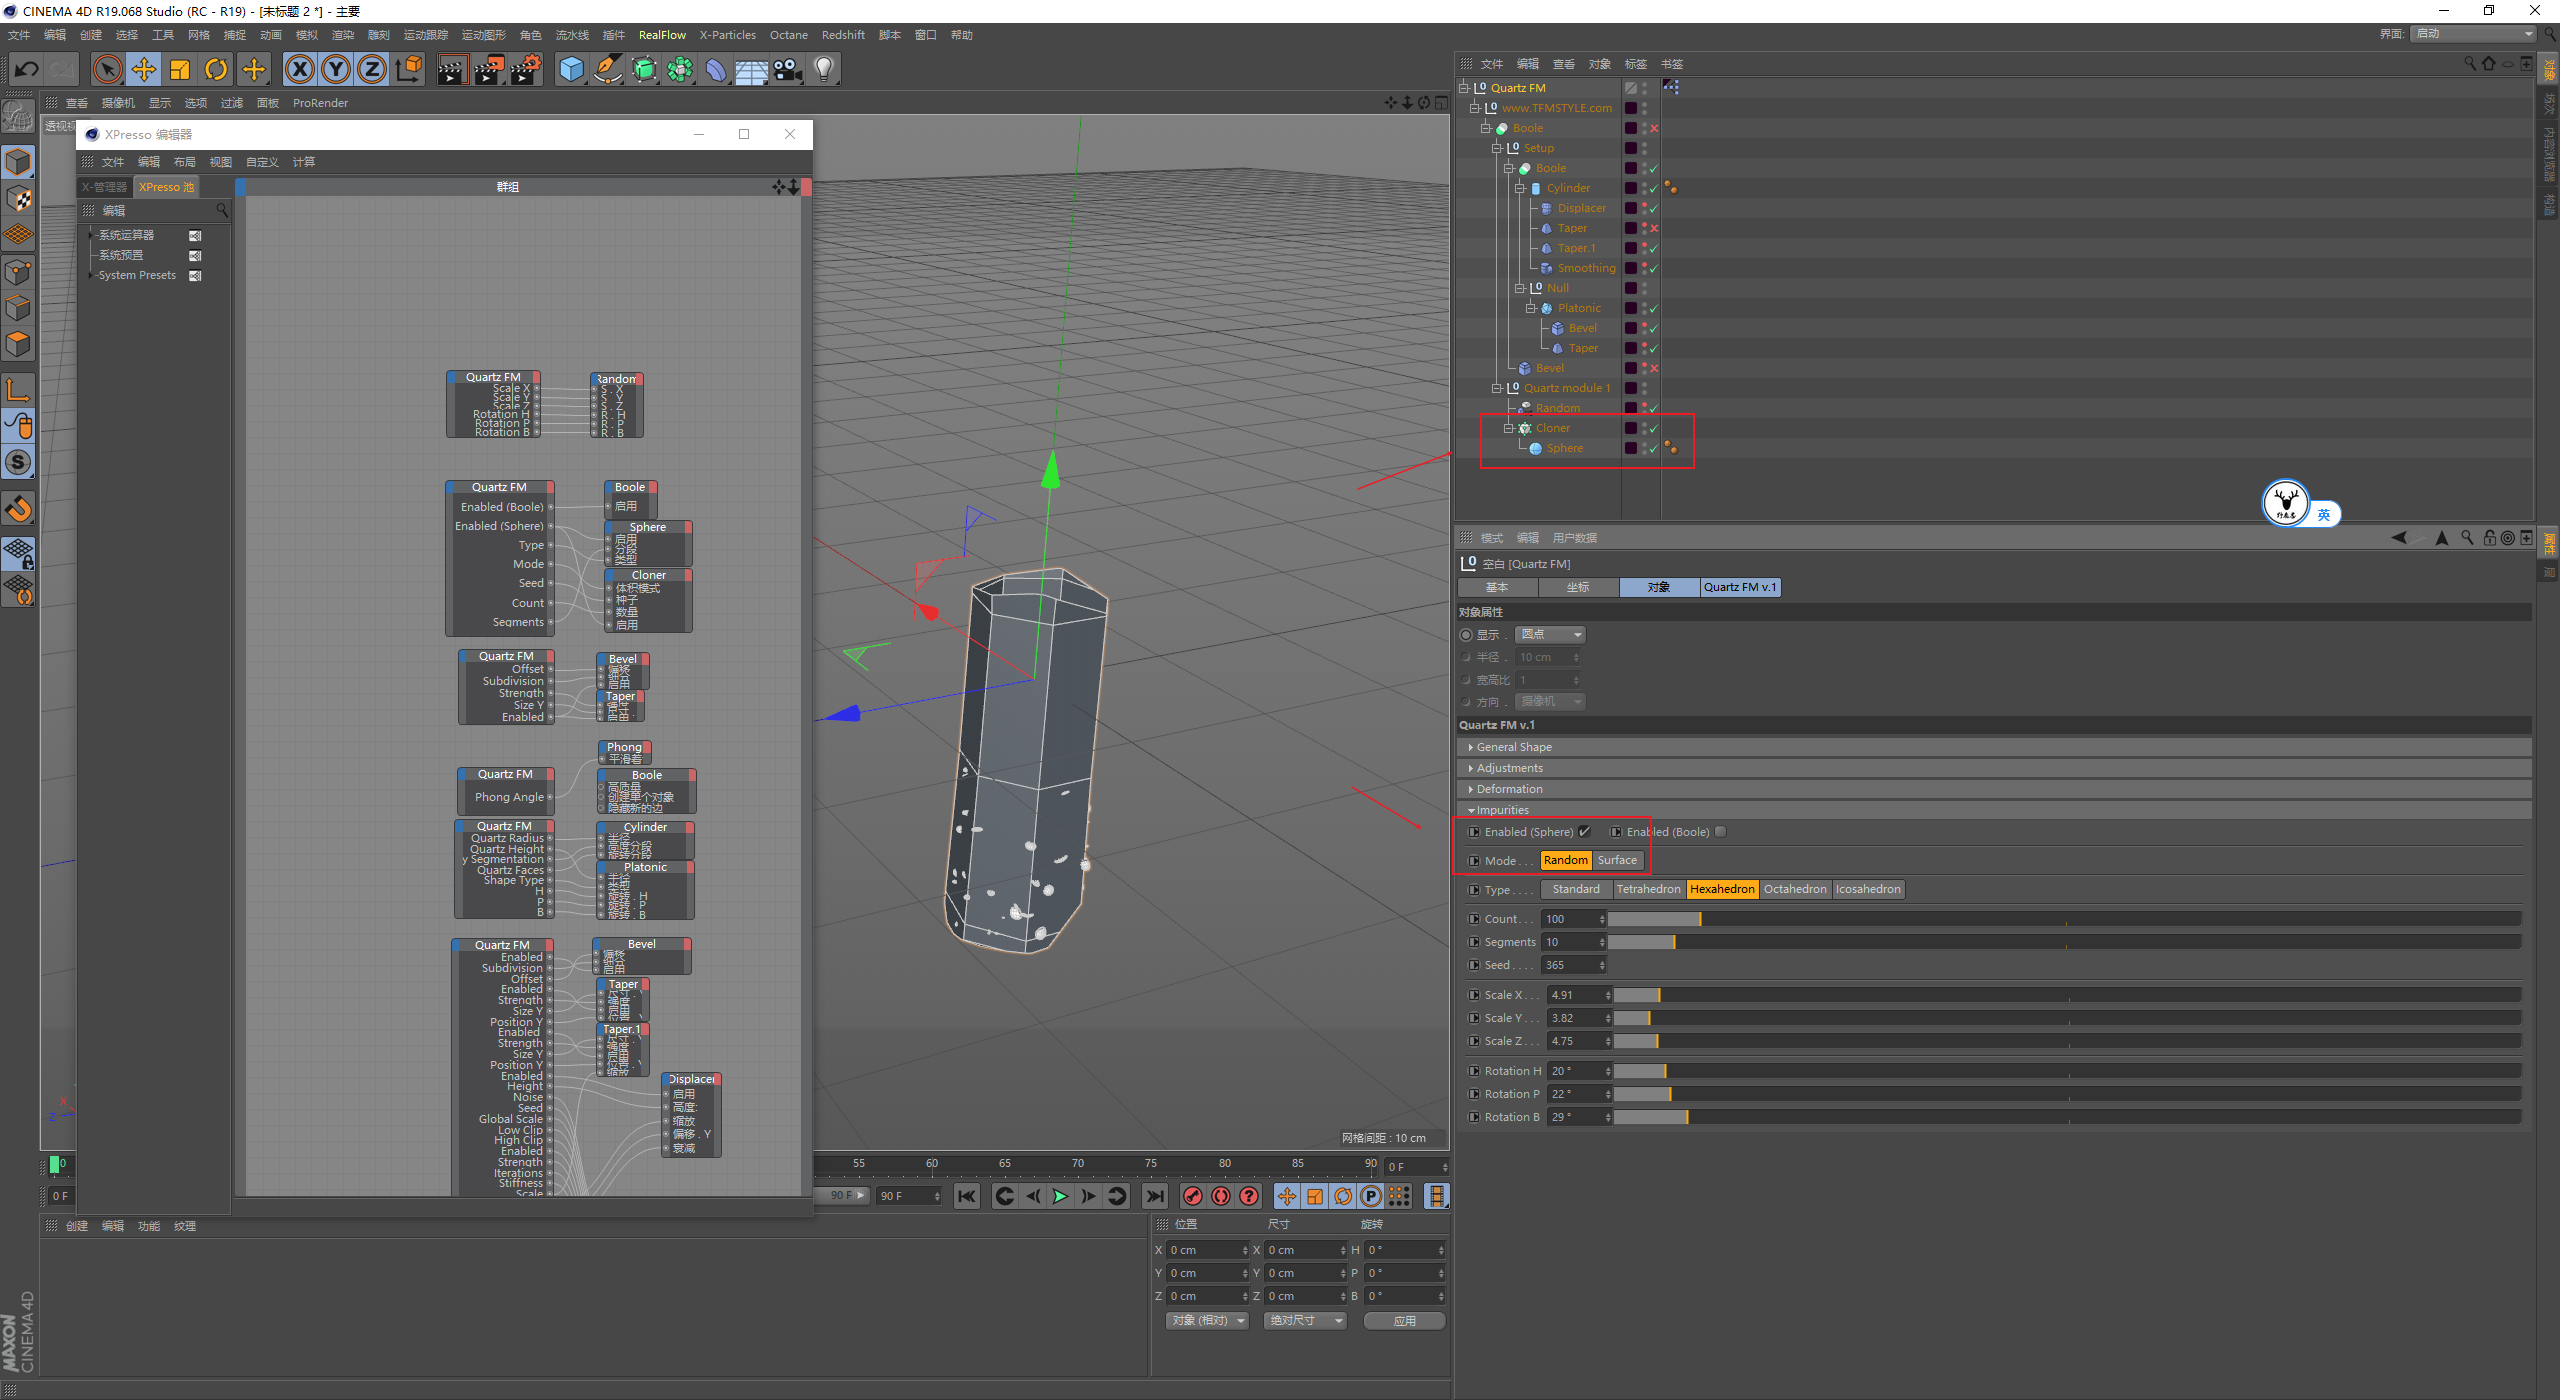This screenshot has width=2560, height=1400.
Task: Click the Light object icon
Action: [x=824, y=69]
